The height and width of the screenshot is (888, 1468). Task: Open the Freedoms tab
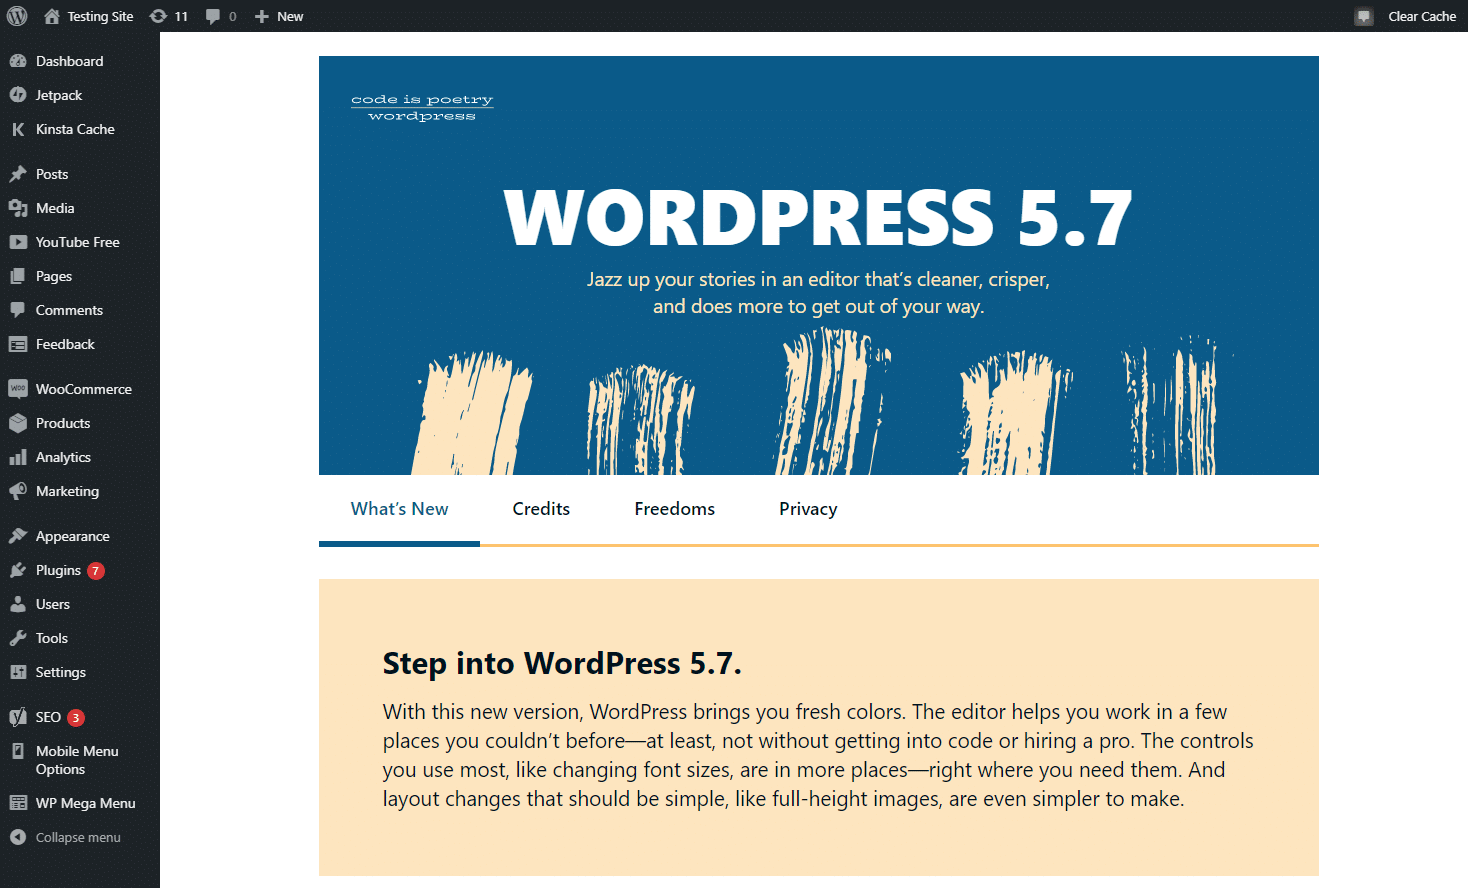point(674,508)
